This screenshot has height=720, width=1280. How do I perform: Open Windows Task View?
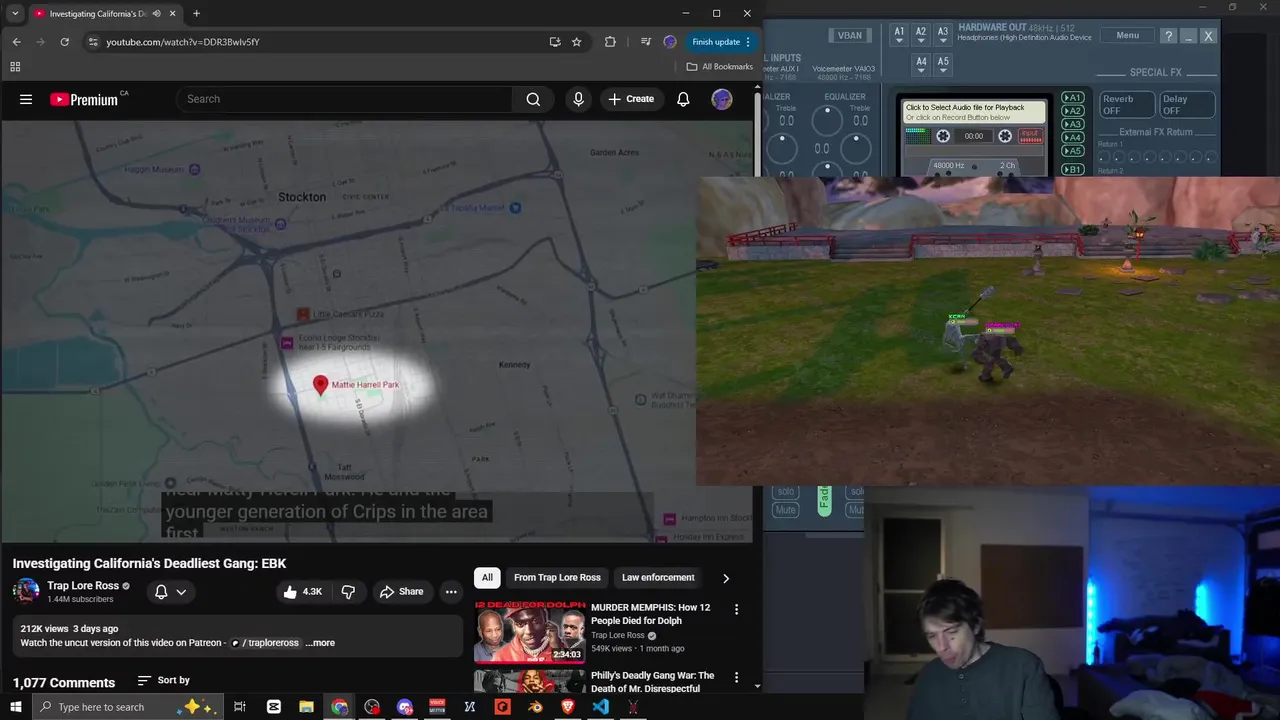click(x=240, y=707)
